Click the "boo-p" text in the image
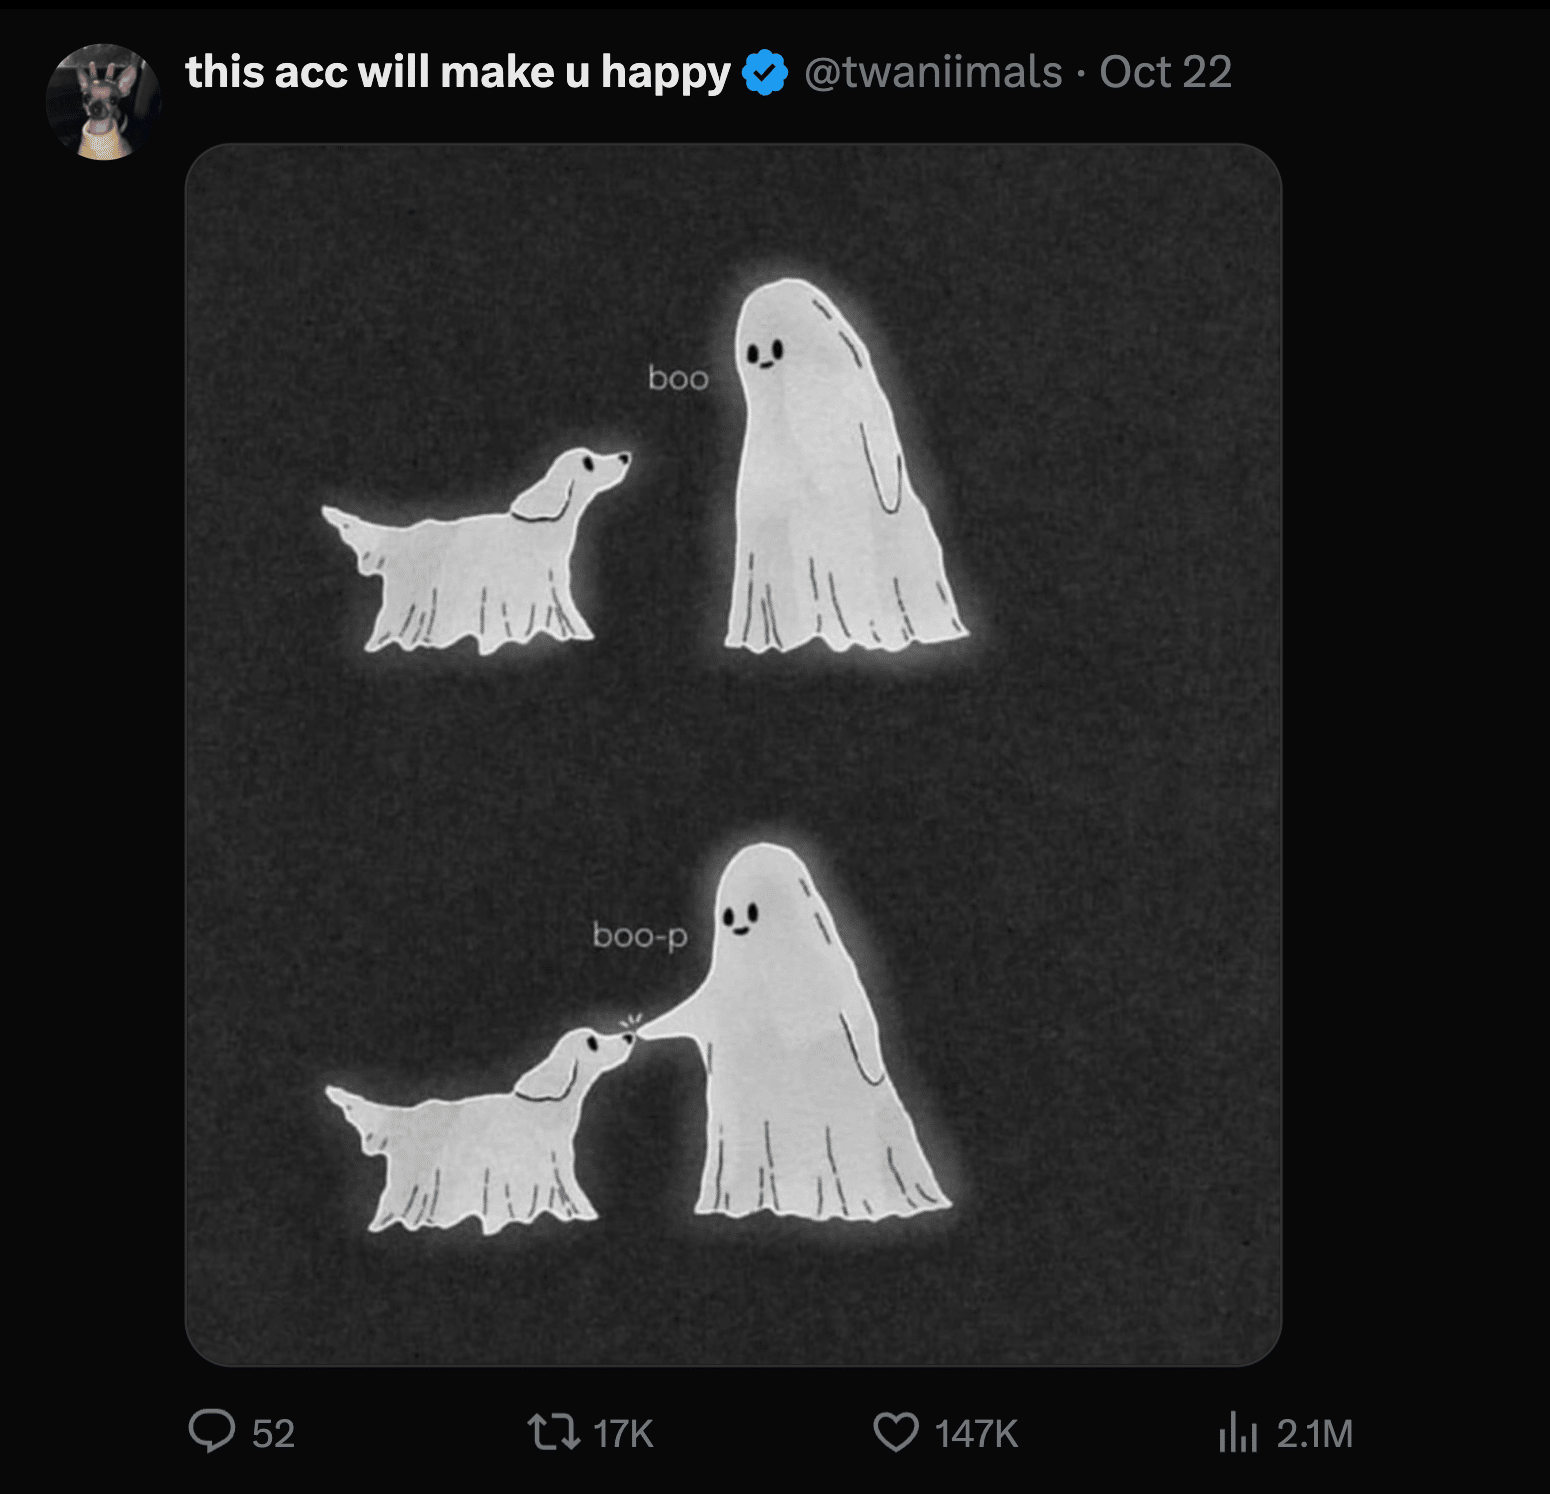Viewport: 1550px width, 1494px height. click(640, 936)
